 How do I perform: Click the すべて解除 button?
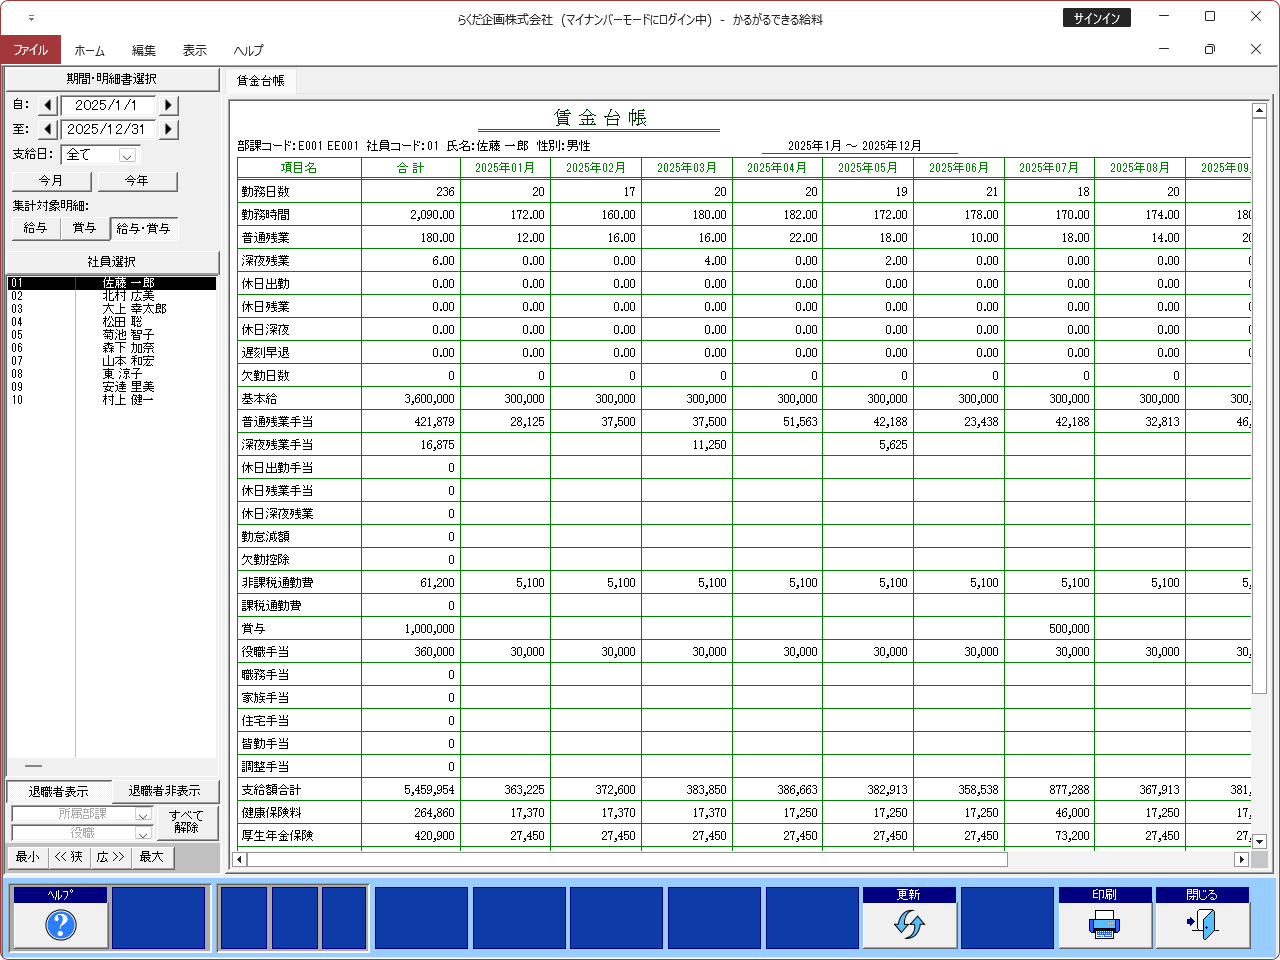point(186,822)
